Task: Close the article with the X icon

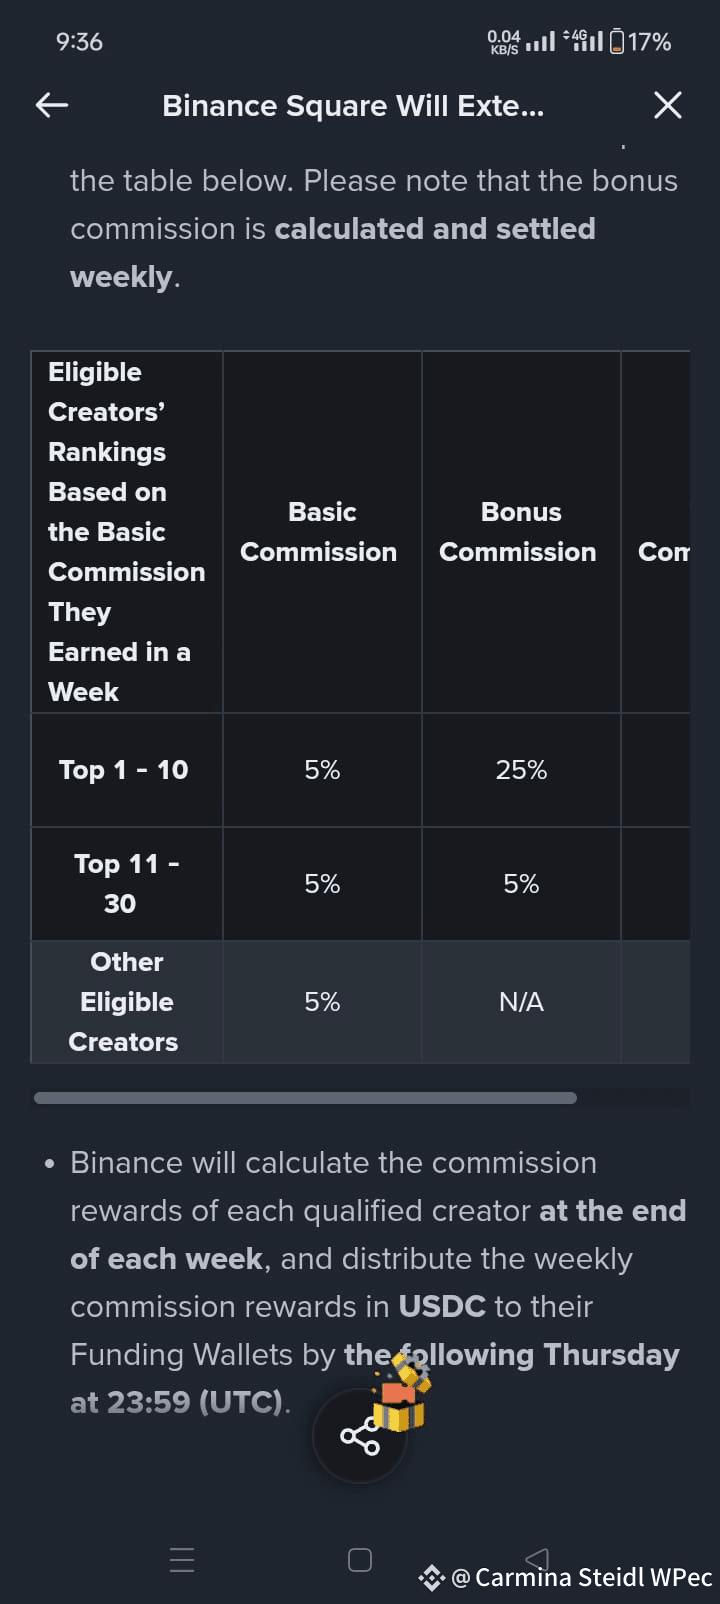Action: pyautogui.click(x=667, y=105)
